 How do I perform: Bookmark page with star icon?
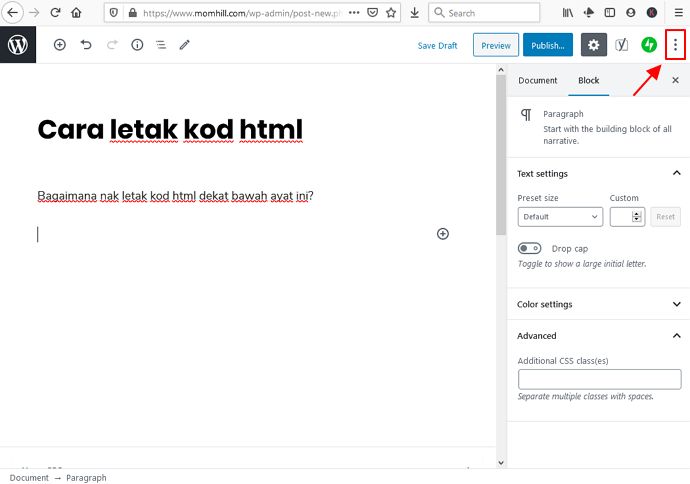pyautogui.click(x=391, y=12)
